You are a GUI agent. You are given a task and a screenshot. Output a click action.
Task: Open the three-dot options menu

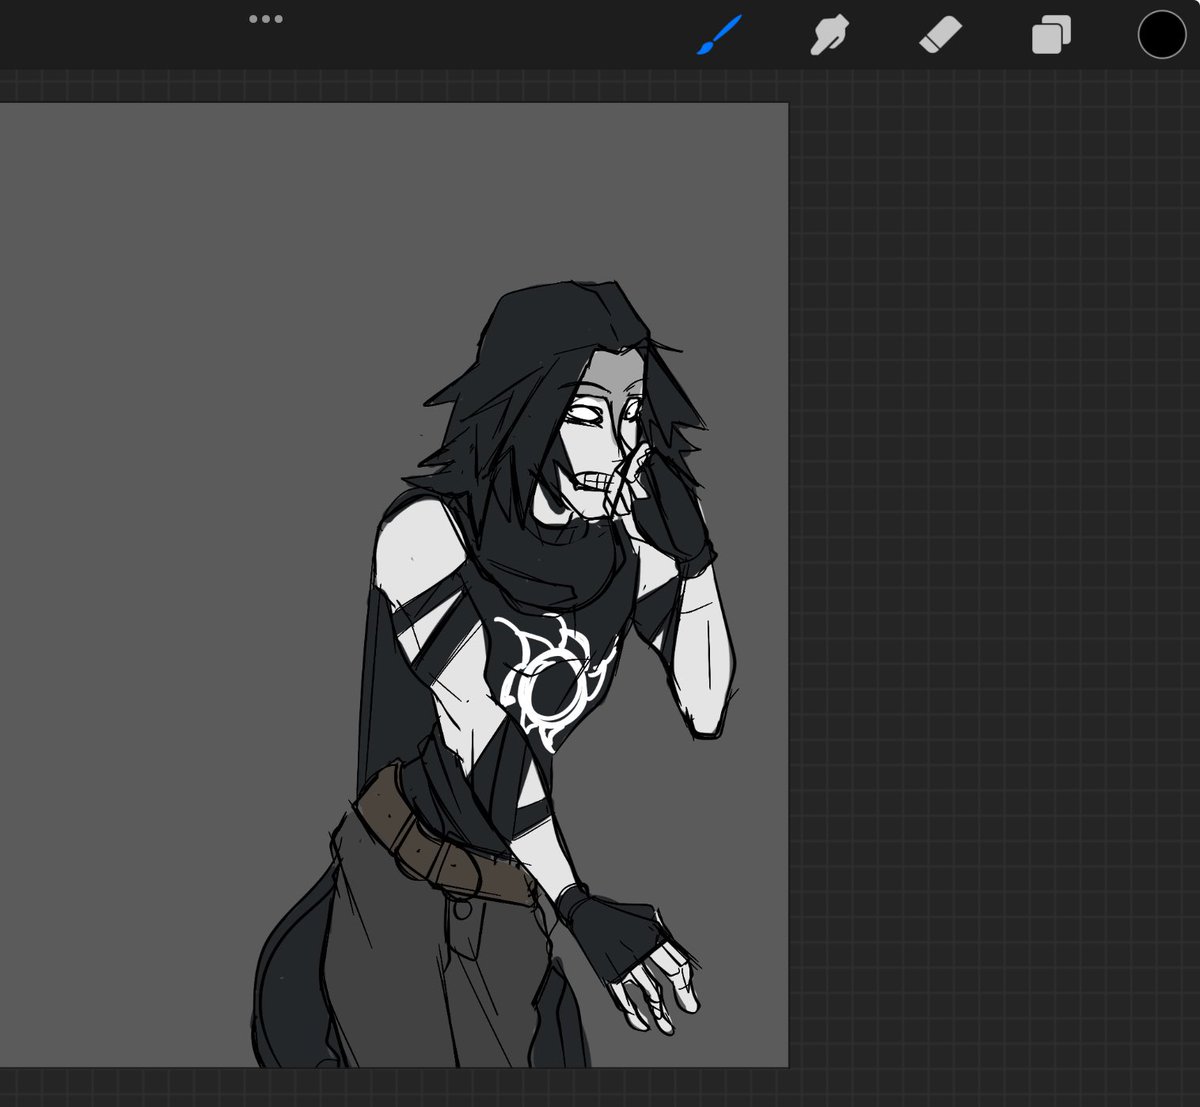click(x=266, y=19)
